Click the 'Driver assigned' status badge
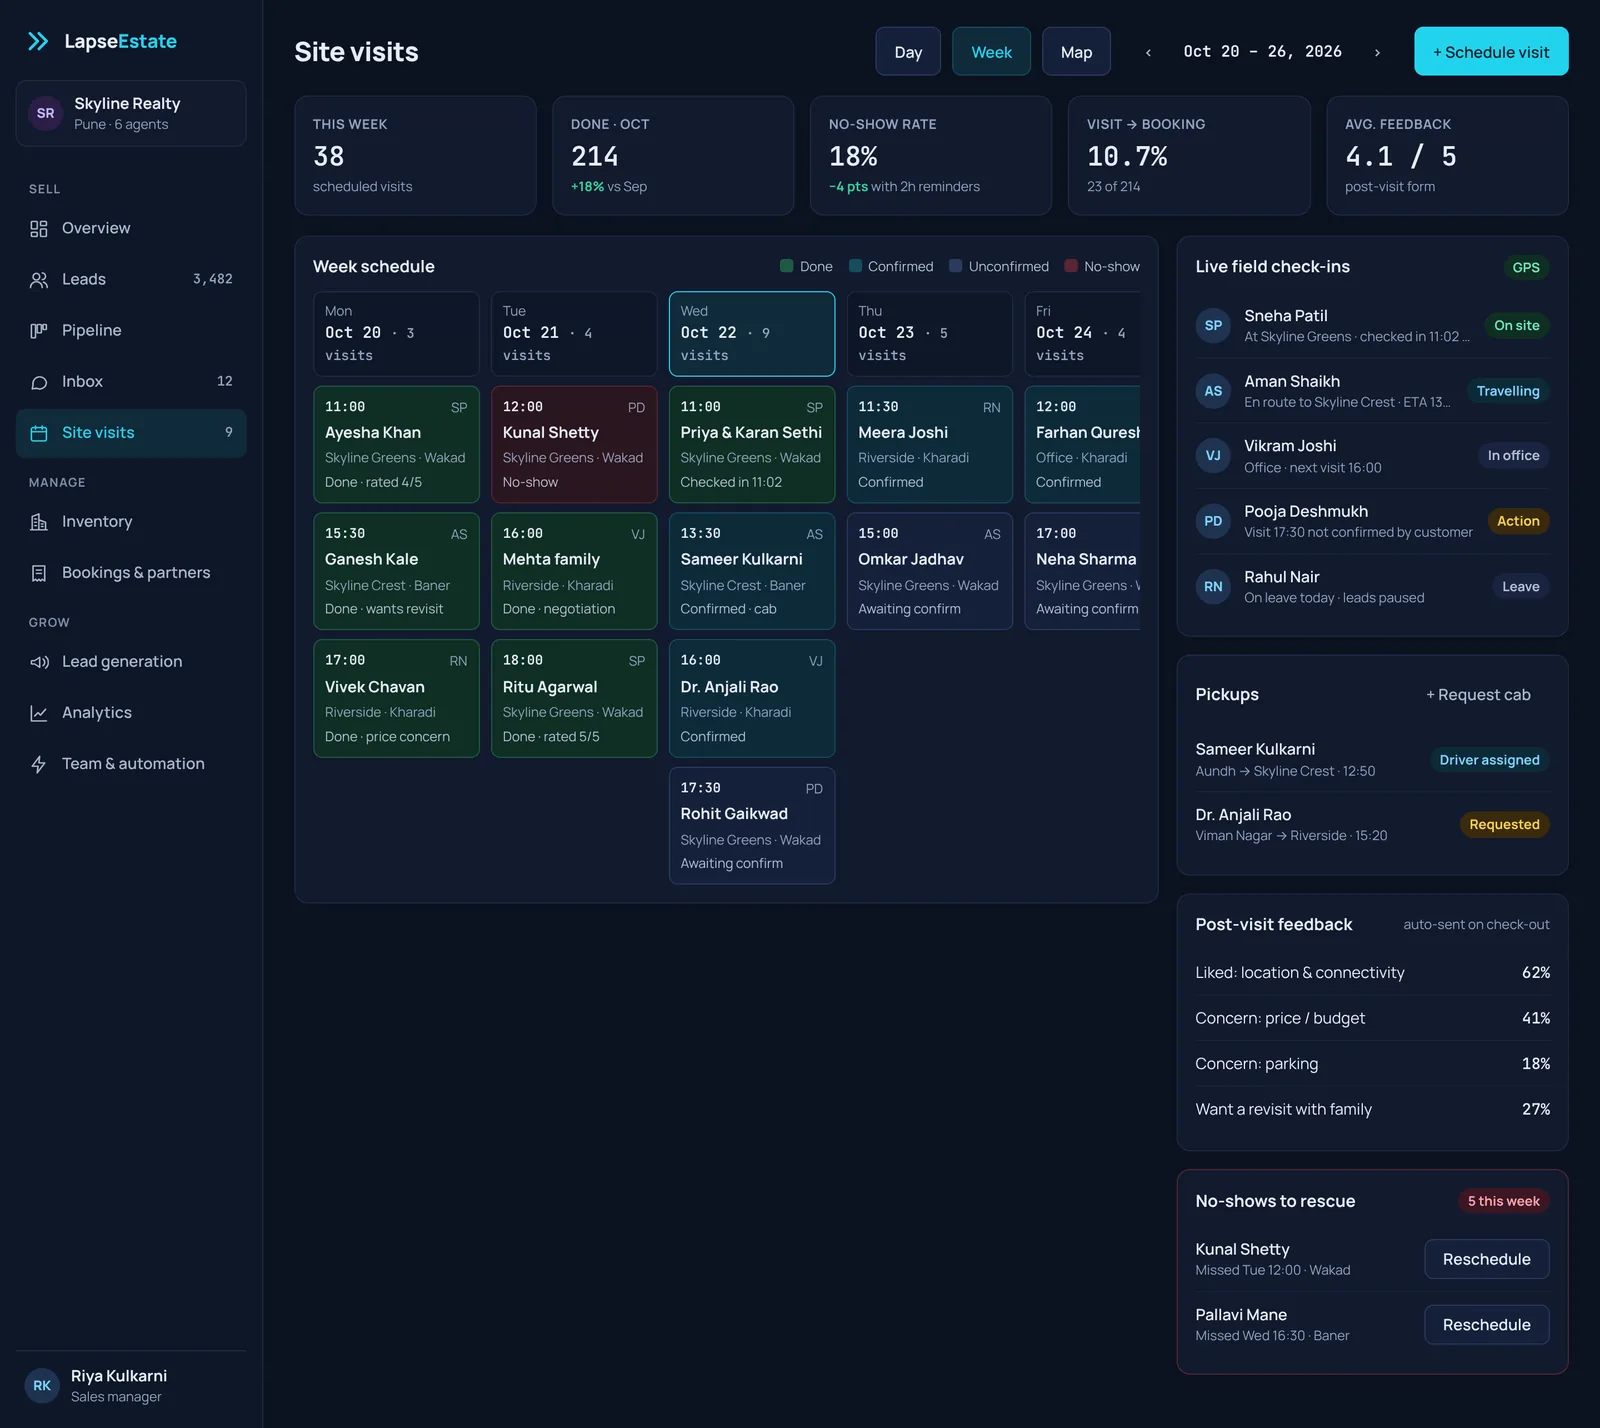This screenshot has width=1600, height=1428. (x=1489, y=760)
